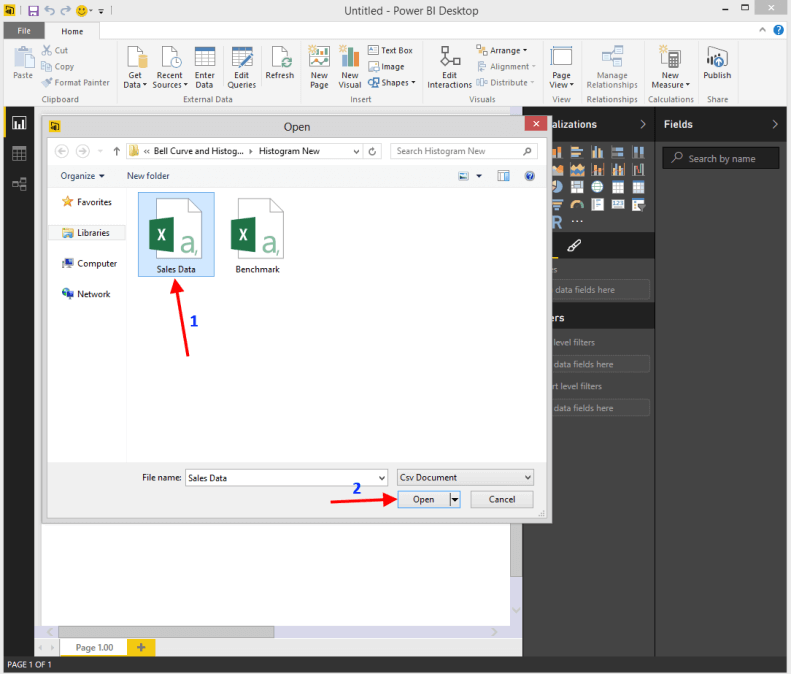
Task: Select Libraries in the navigation pane
Action: pos(92,233)
